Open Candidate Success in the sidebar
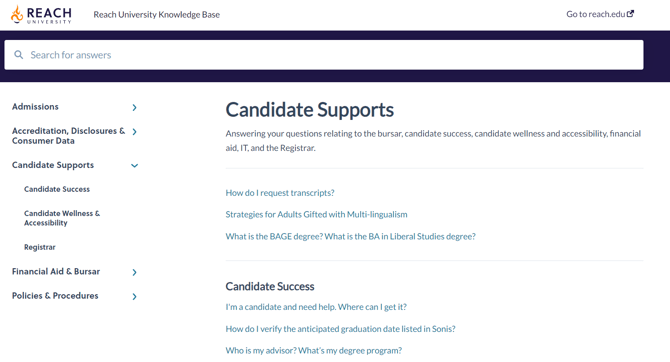The width and height of the screenshot is (670, 362). 57,189
